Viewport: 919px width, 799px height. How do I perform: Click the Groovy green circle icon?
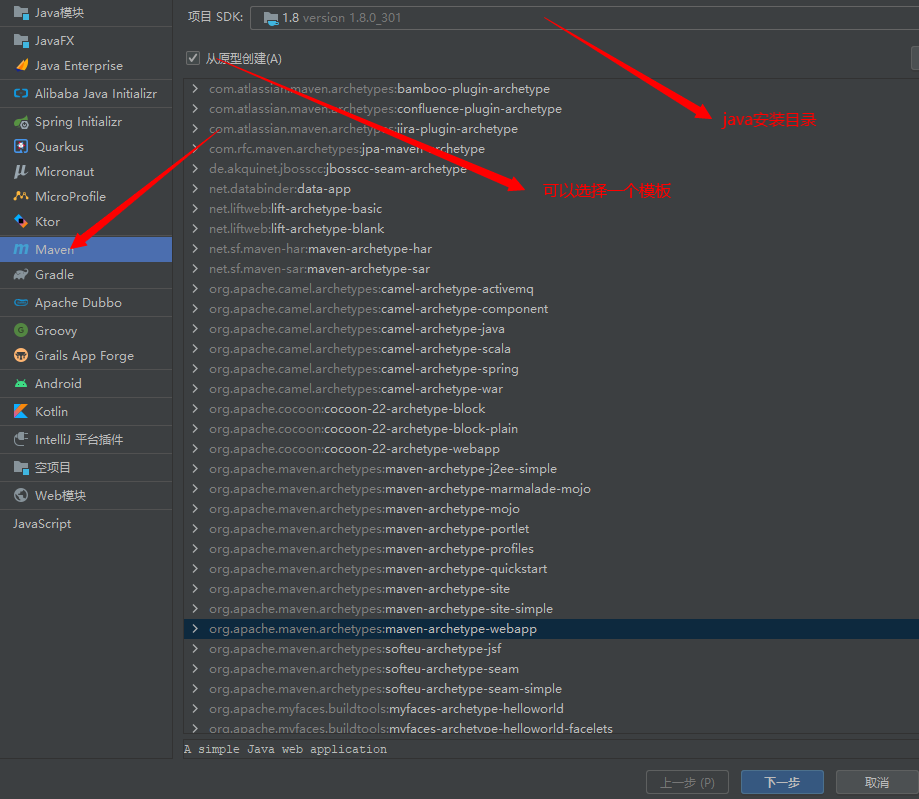21,330
